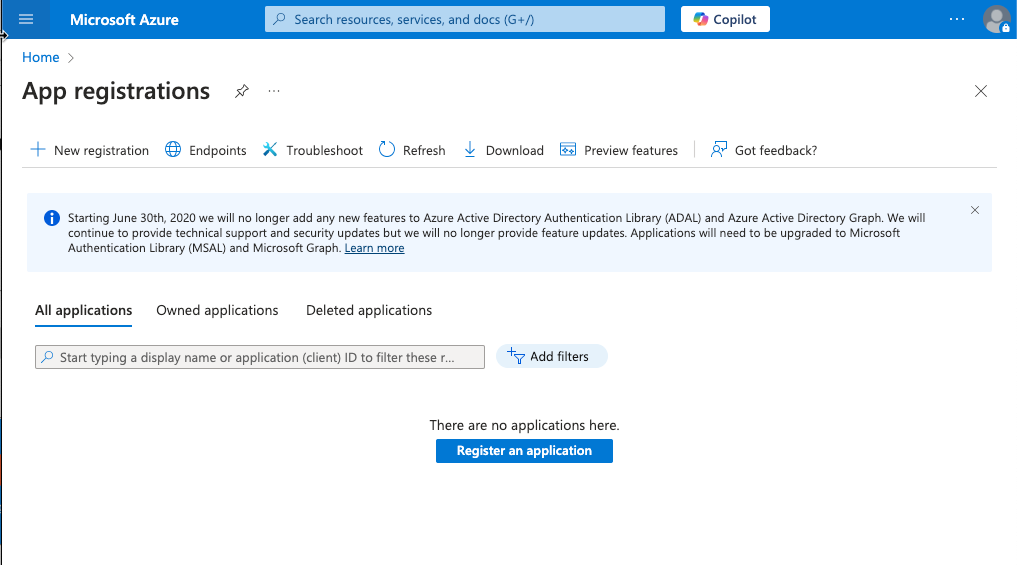Download the app registrations list
Viewport: 1017px width, 565px height.
tap(503, 150)
